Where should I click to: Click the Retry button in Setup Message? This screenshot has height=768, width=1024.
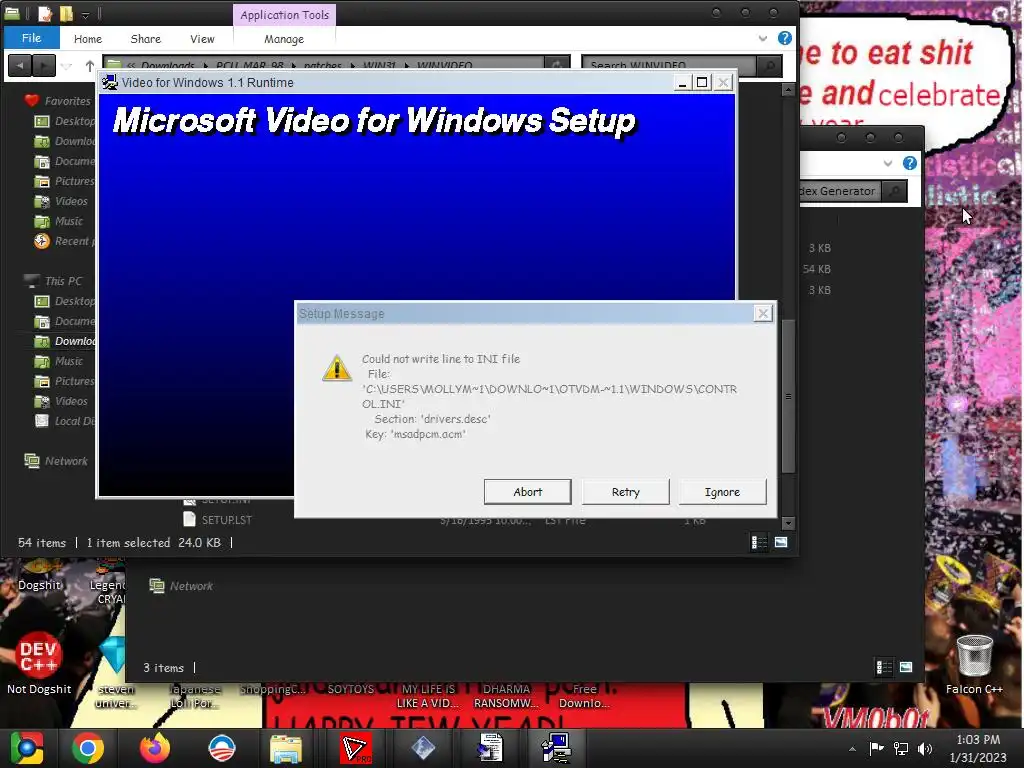point(625,492)
